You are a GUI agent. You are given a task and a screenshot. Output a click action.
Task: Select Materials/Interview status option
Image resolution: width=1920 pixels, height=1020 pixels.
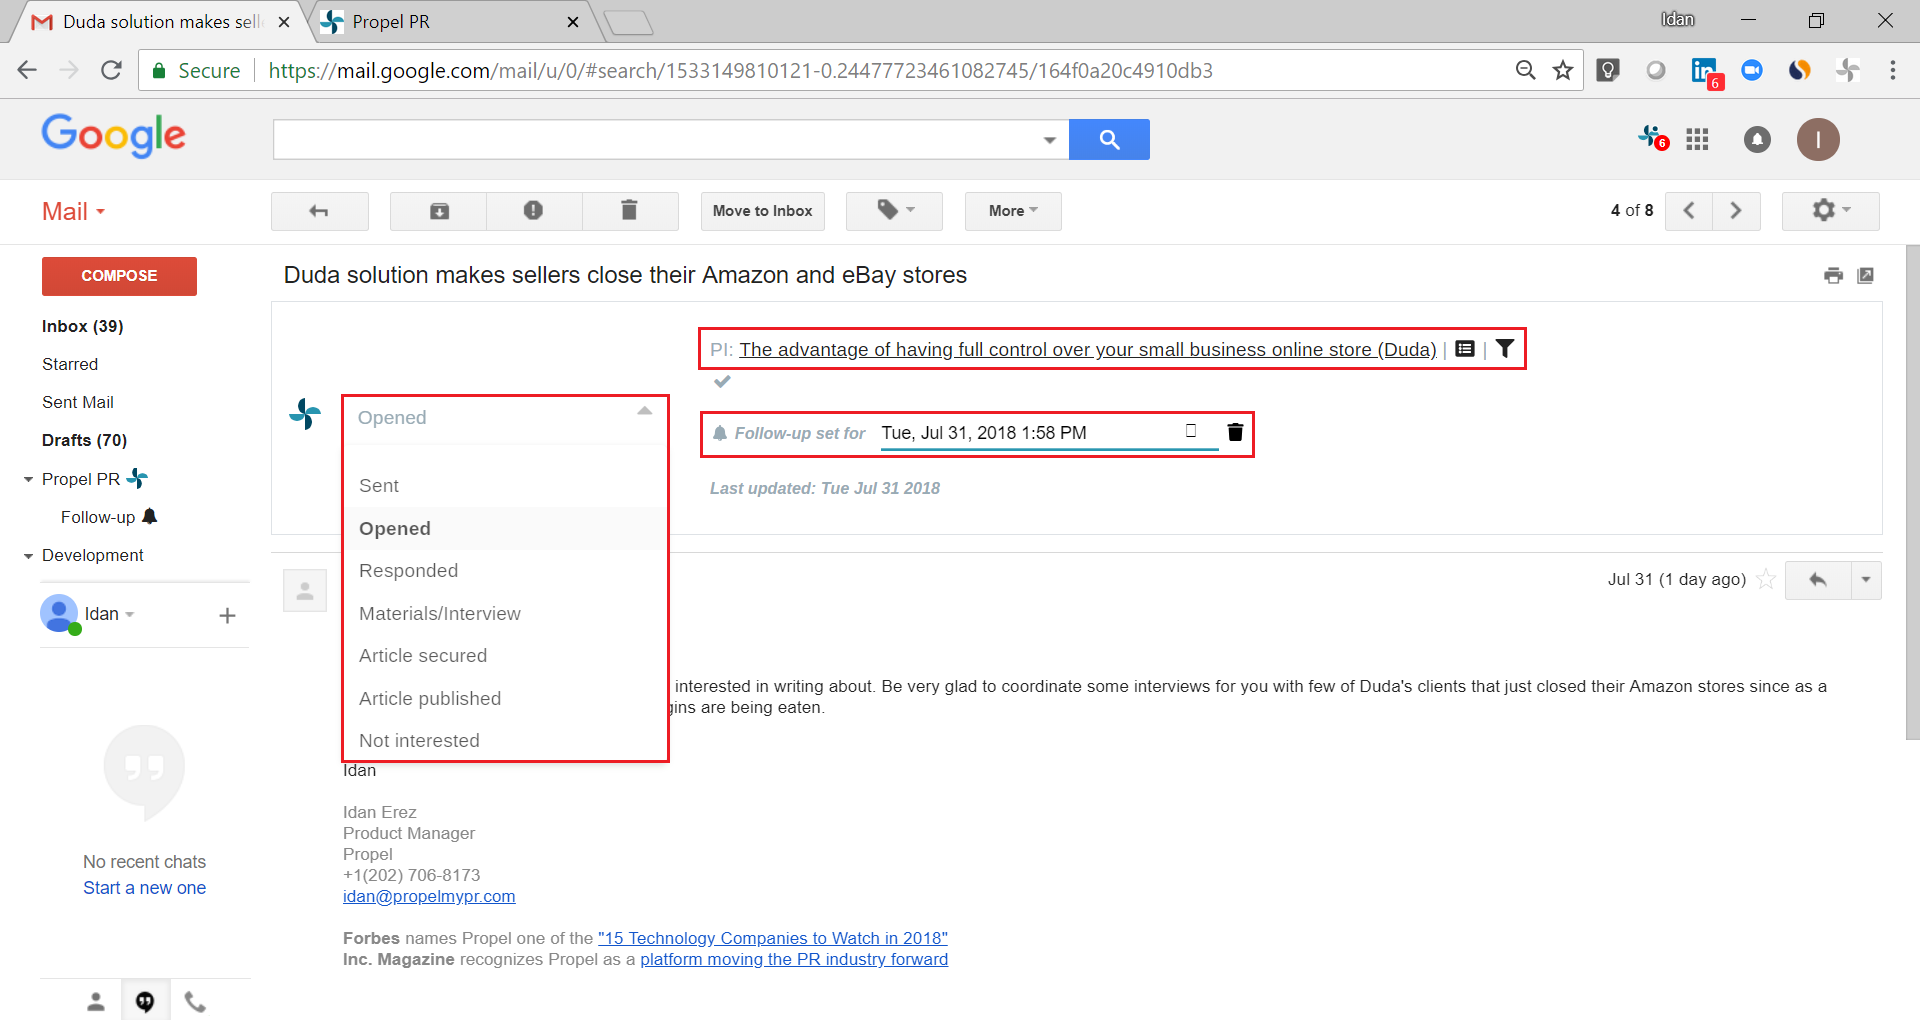(505, 614)
